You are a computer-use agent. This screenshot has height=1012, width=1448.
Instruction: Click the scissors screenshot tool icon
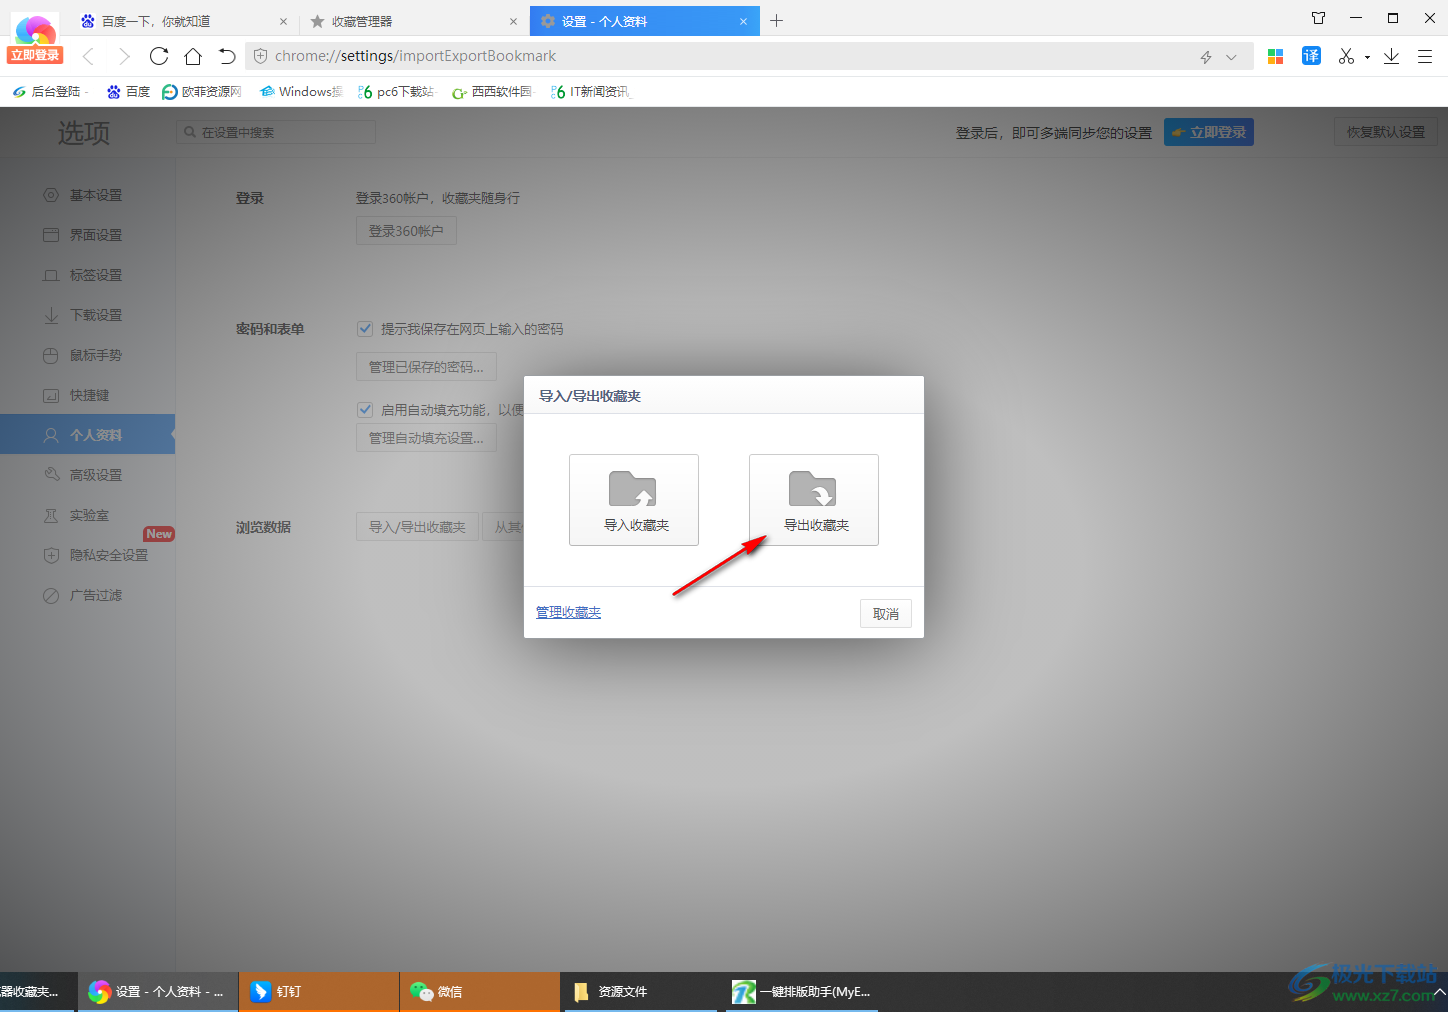click(1346, 56)
